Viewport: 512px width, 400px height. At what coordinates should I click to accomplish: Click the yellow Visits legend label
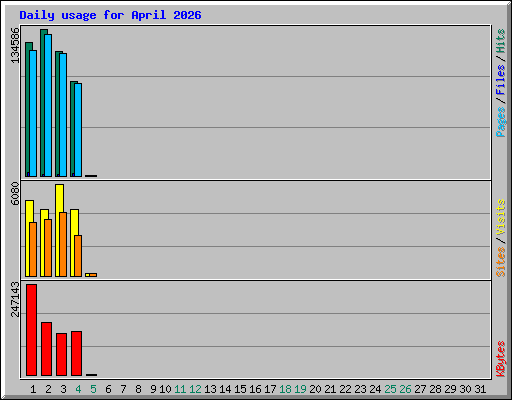point(501,217)
